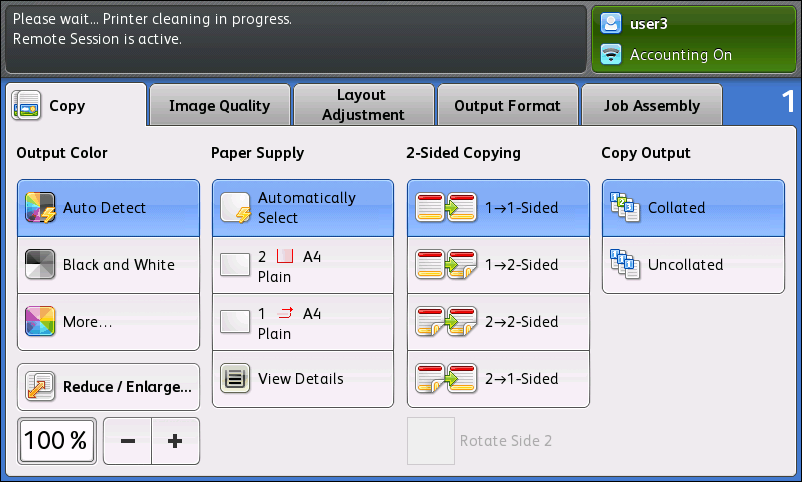Set copy output to Uncollated
This screenshot has width=802, height=482.
693,265
